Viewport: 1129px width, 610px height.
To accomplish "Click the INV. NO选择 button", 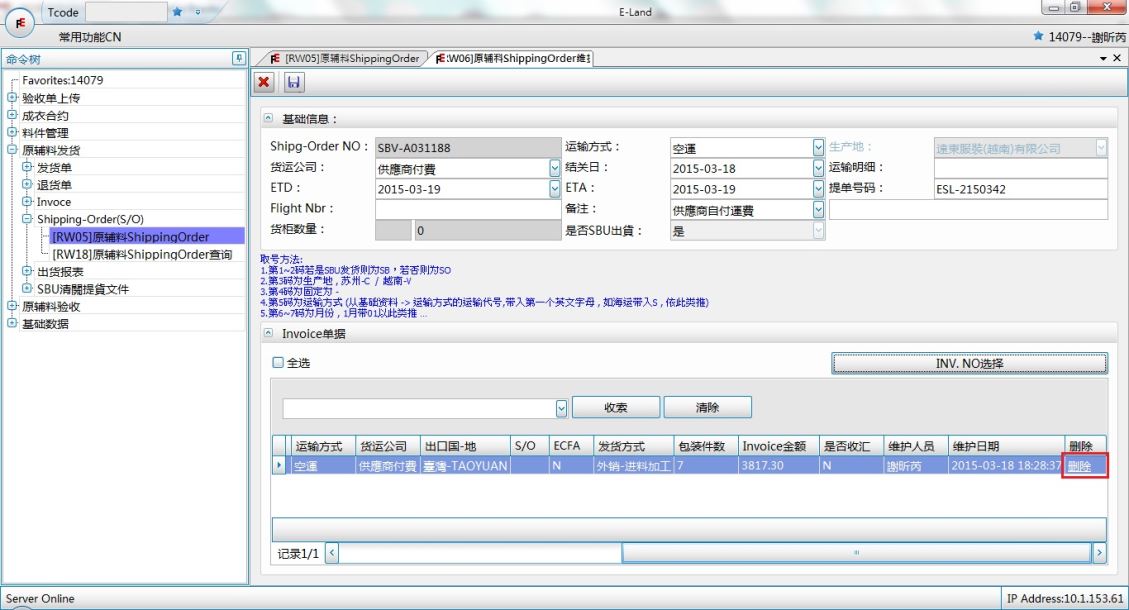I will pyautogui.click(x=968, y=363).
